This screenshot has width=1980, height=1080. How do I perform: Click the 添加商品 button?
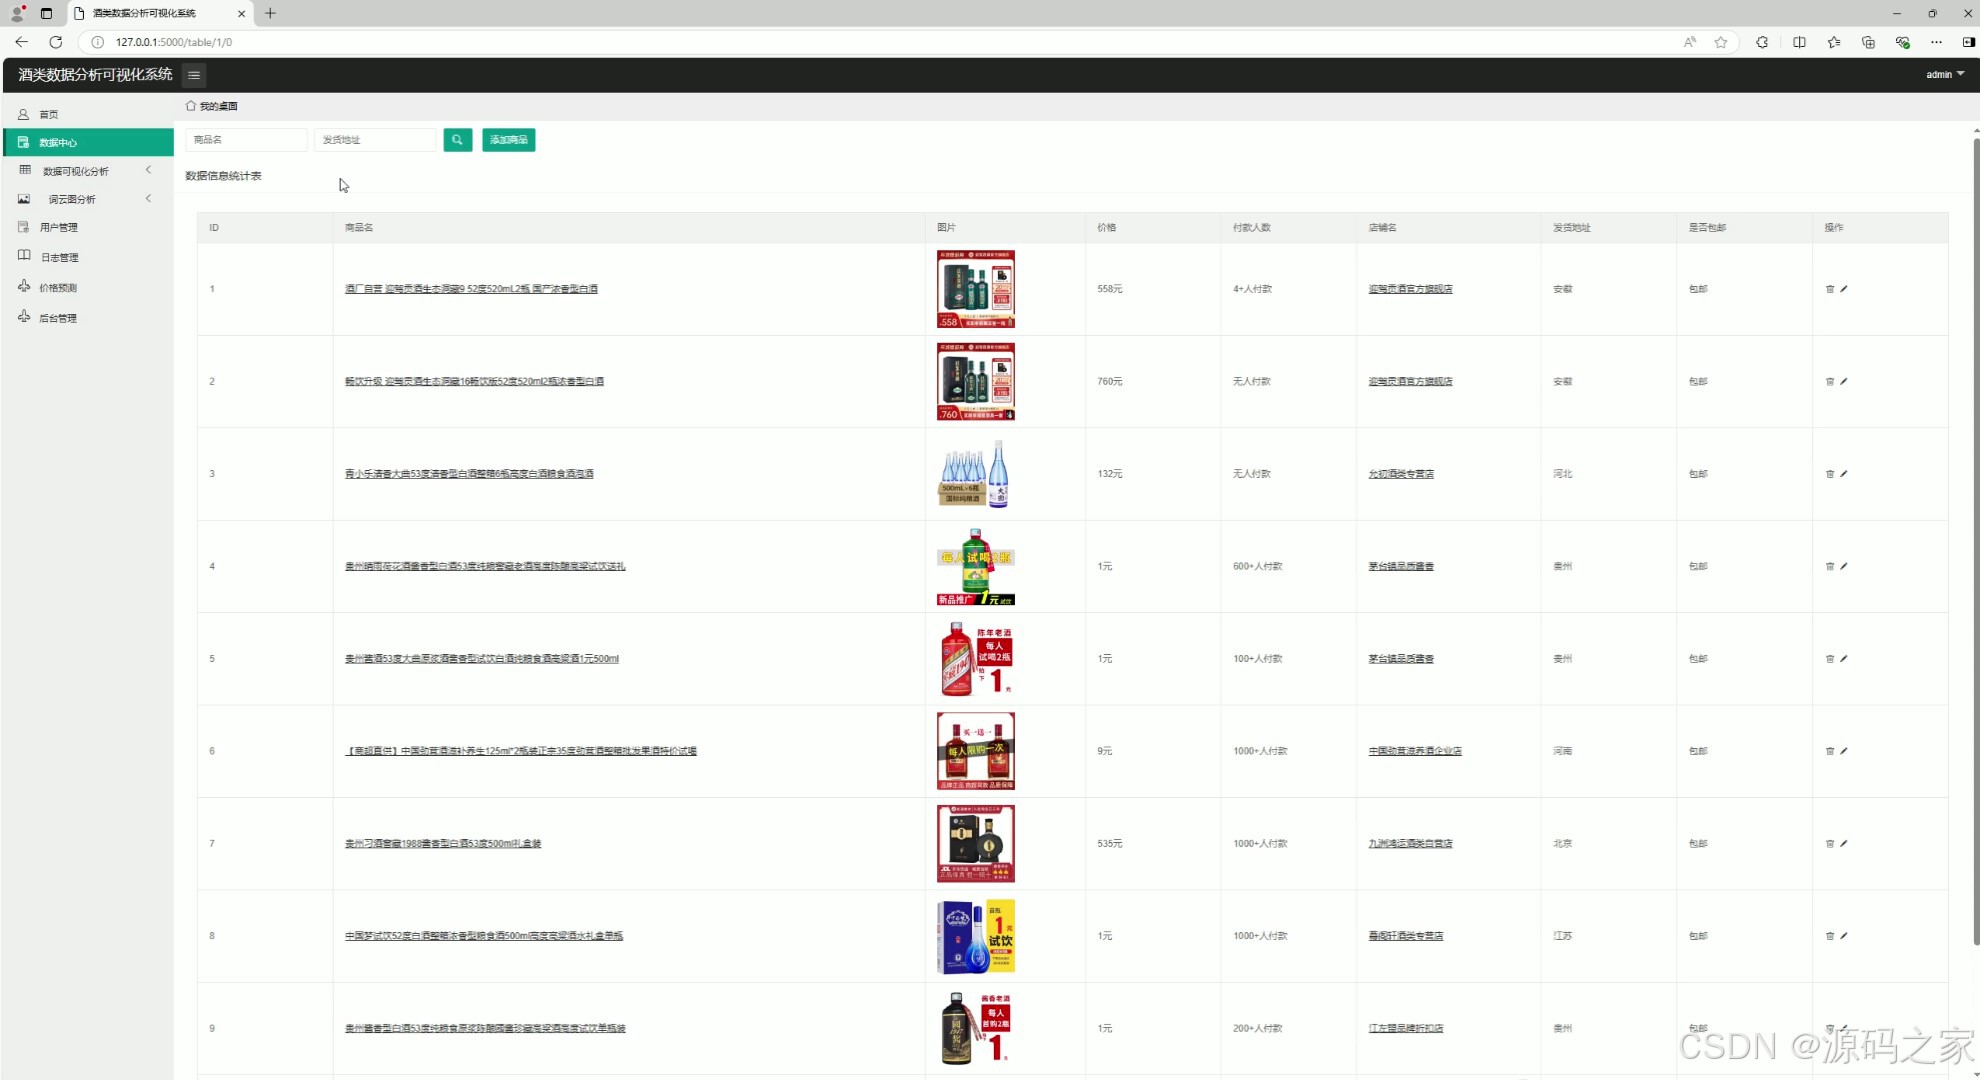pos(508,140)
